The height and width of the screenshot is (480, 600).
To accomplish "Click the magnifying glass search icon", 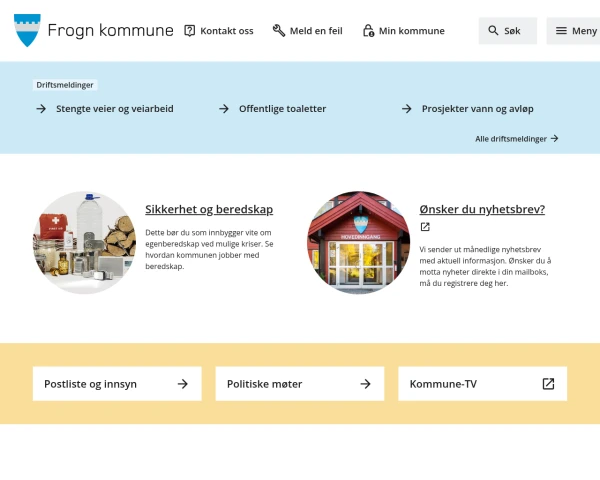I will pyautogui.click(x=493, y=31).
